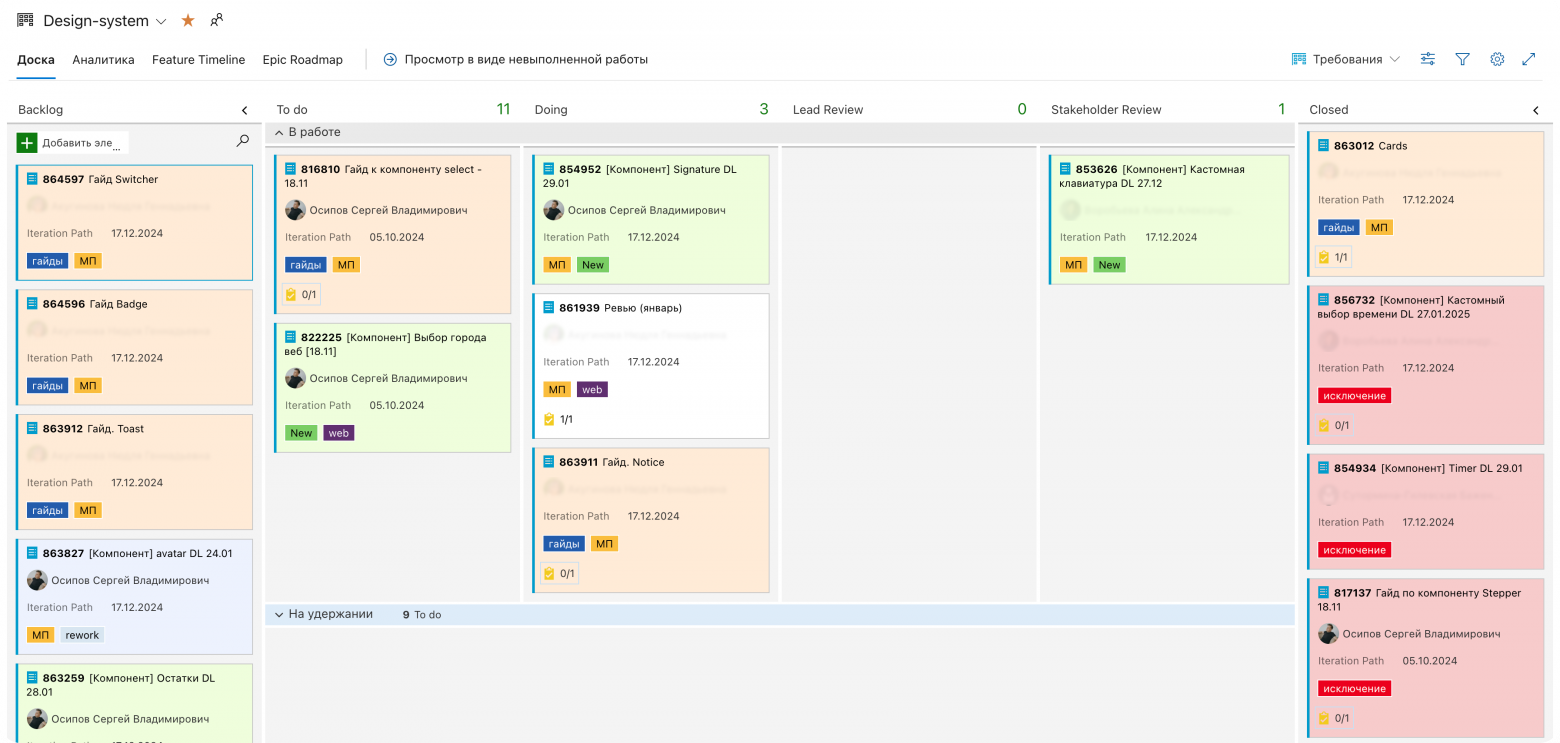Open board settings gear icon
Viewport: 1560px width, 743px height.
[1497, 60]
